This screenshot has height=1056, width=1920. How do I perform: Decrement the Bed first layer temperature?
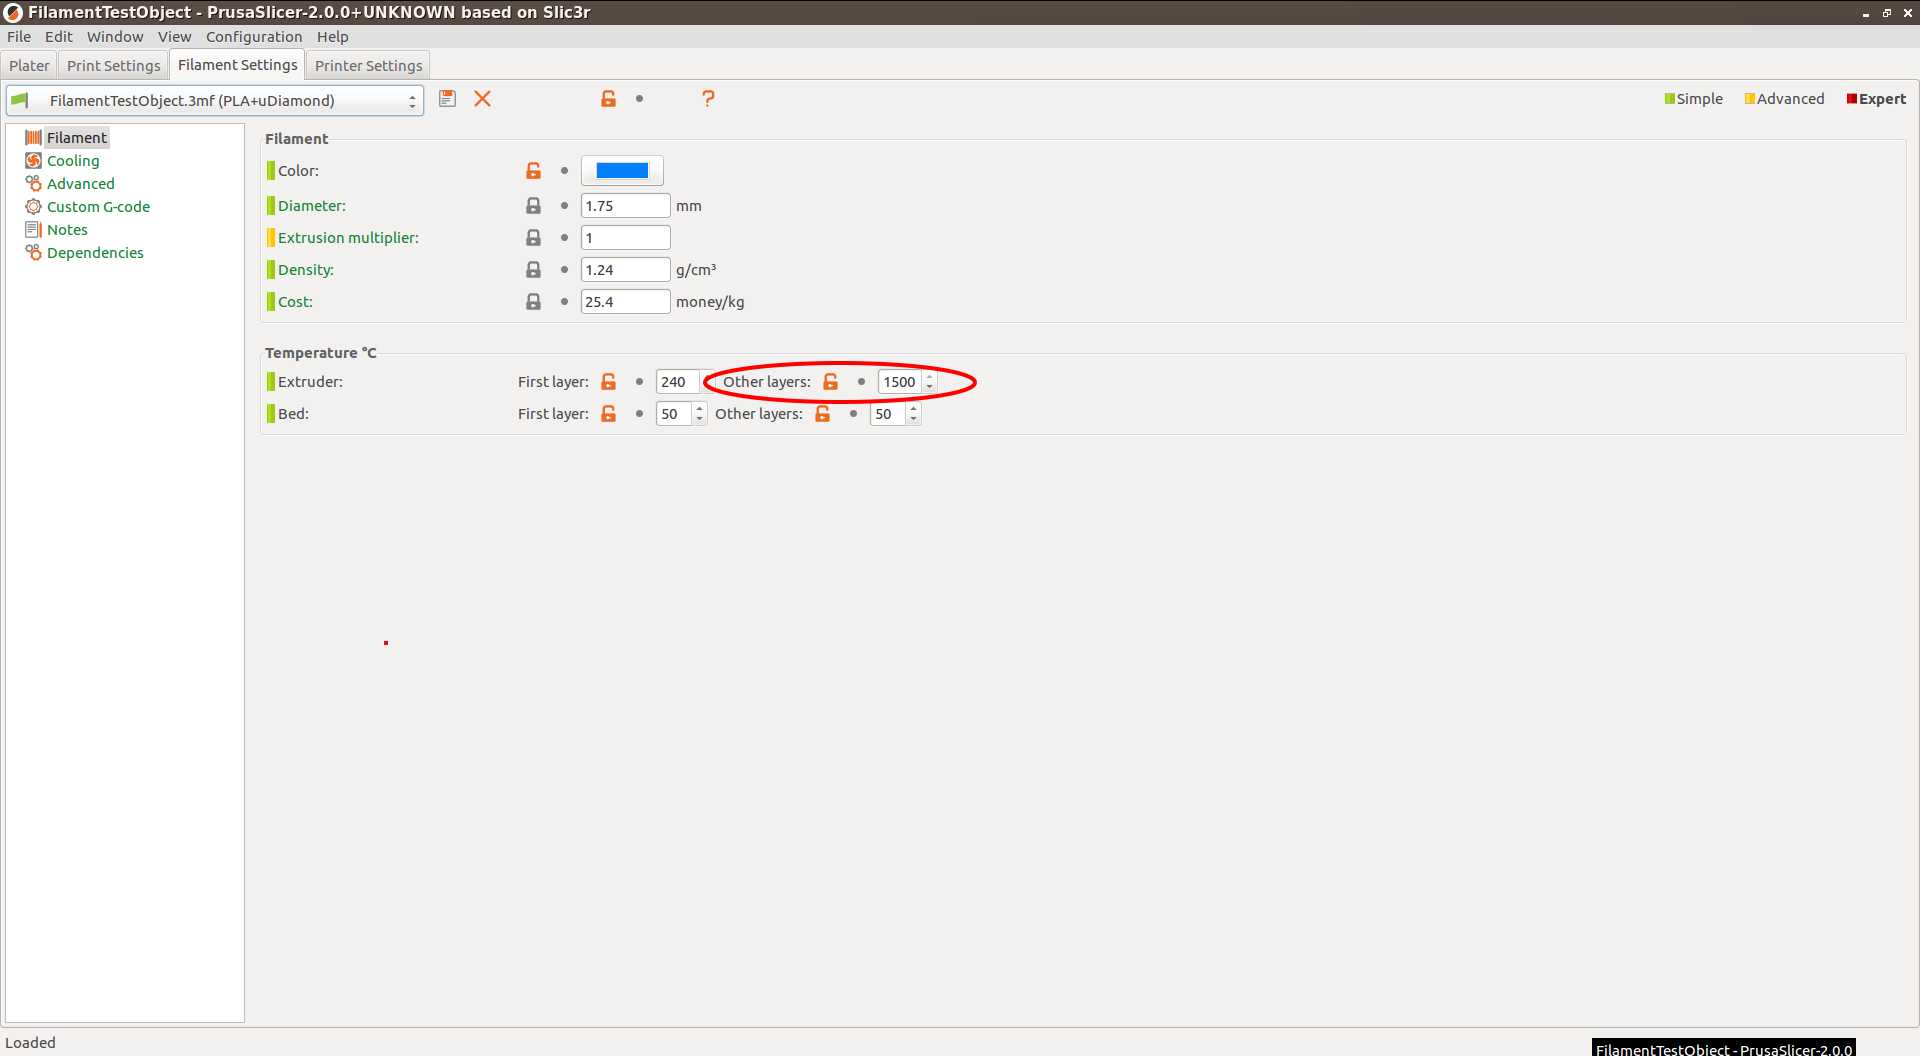[x=699, y=418]
